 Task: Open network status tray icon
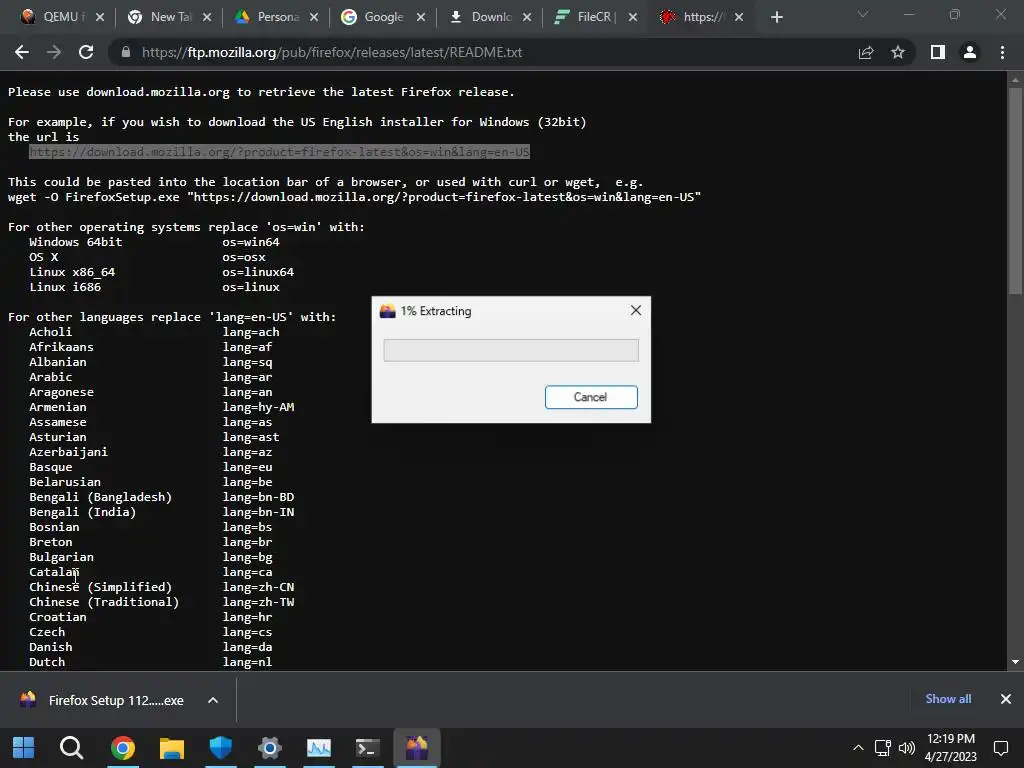point(882,748)
